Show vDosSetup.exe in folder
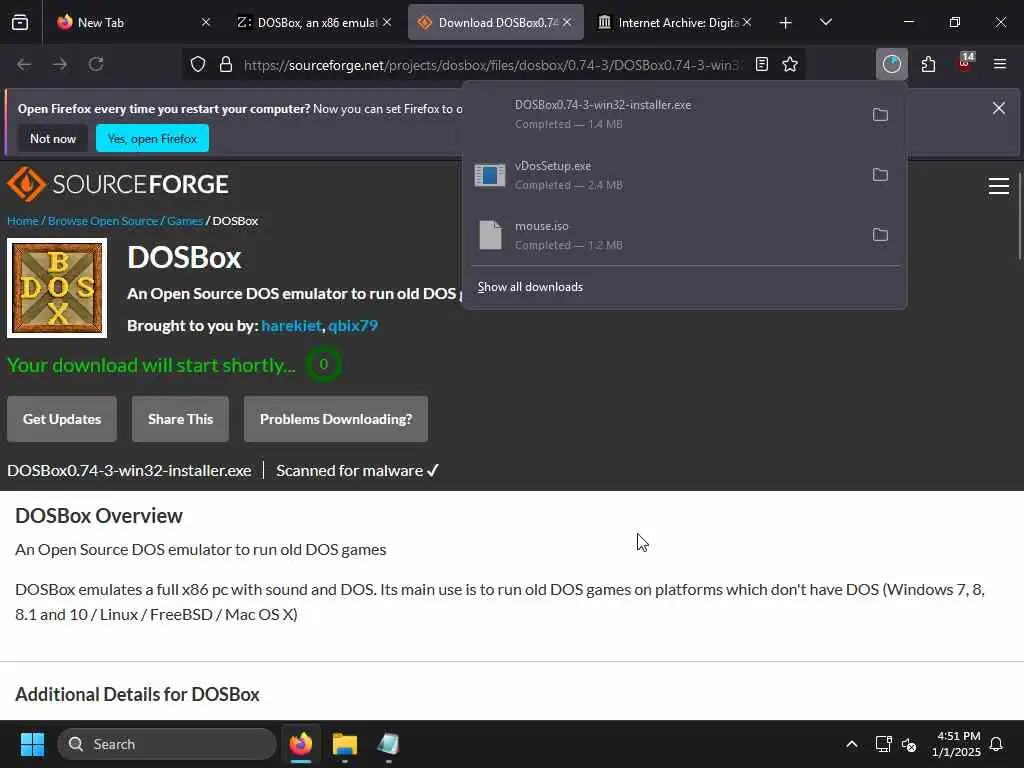The image size is (1024, 768). [880, 174]
